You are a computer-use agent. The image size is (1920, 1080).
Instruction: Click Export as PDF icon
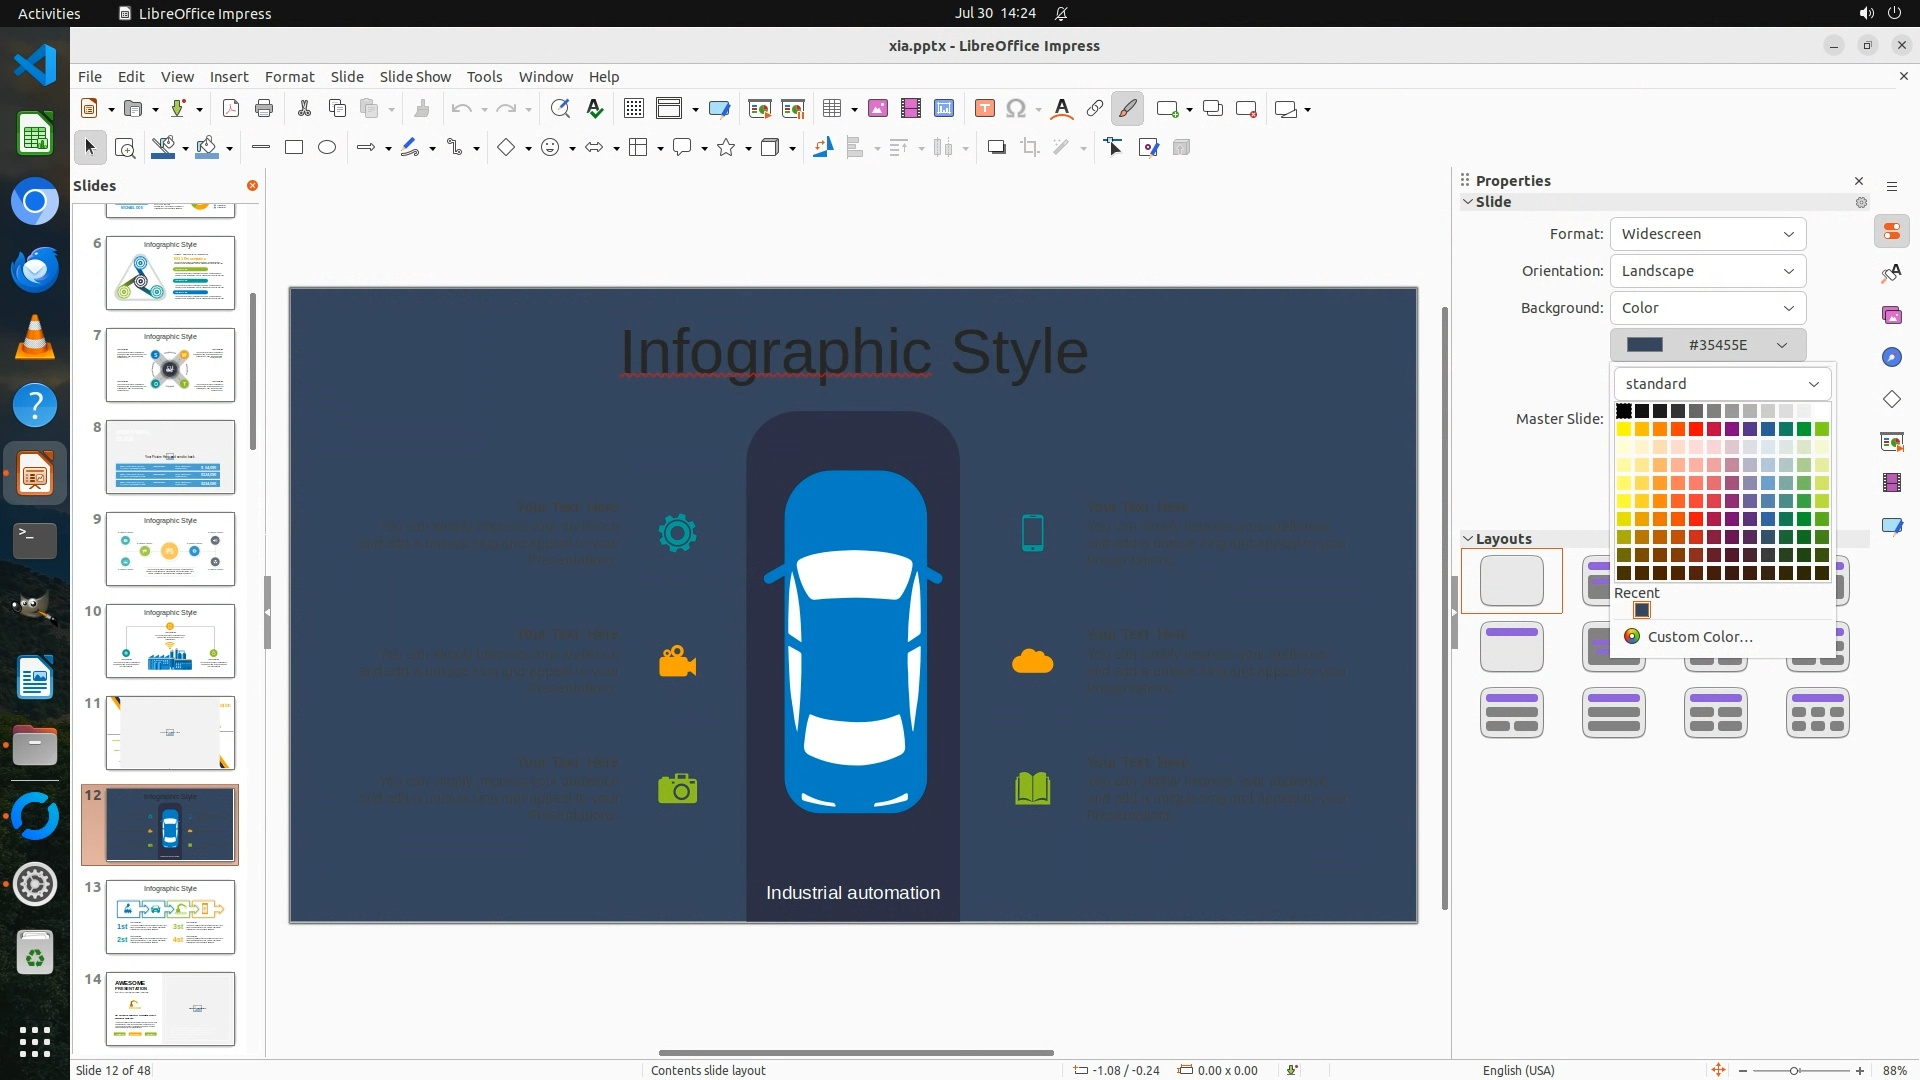pyautogui.click(x=231, y=109)
